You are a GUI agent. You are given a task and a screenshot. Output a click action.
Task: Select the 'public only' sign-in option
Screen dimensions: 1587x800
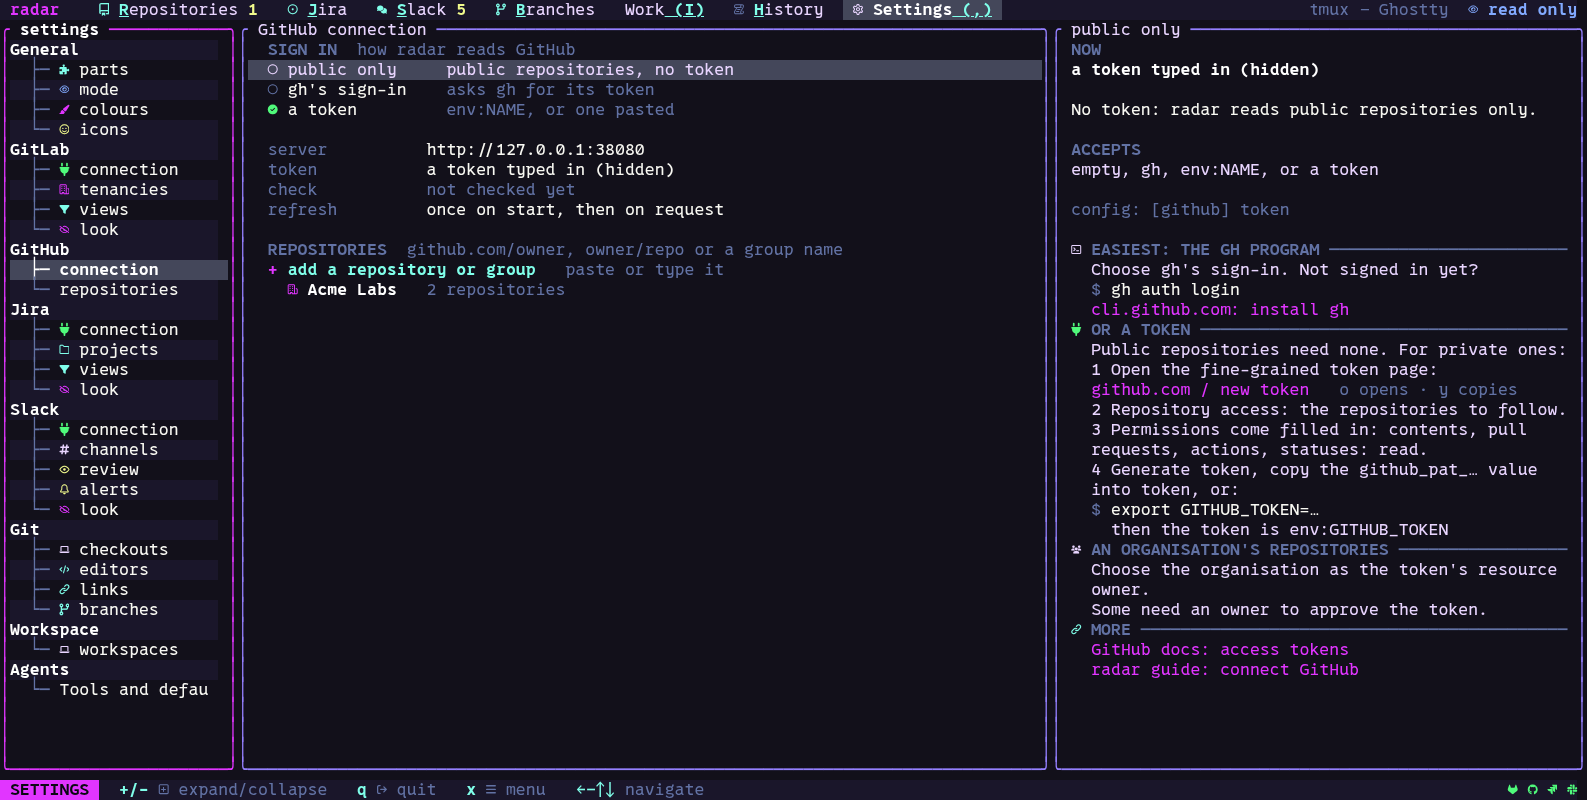coord(645,70)
